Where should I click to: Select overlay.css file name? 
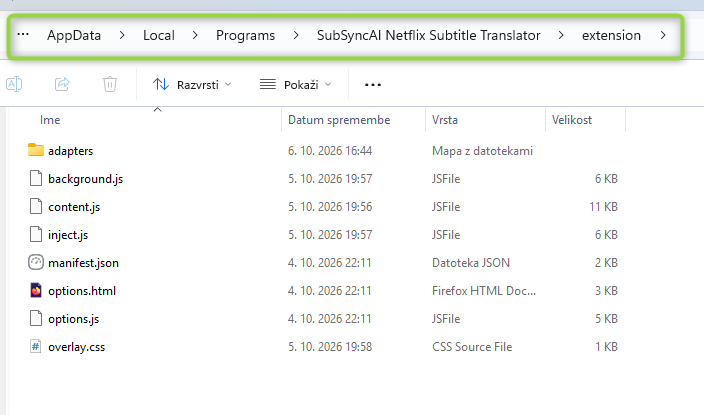(76, 347)
